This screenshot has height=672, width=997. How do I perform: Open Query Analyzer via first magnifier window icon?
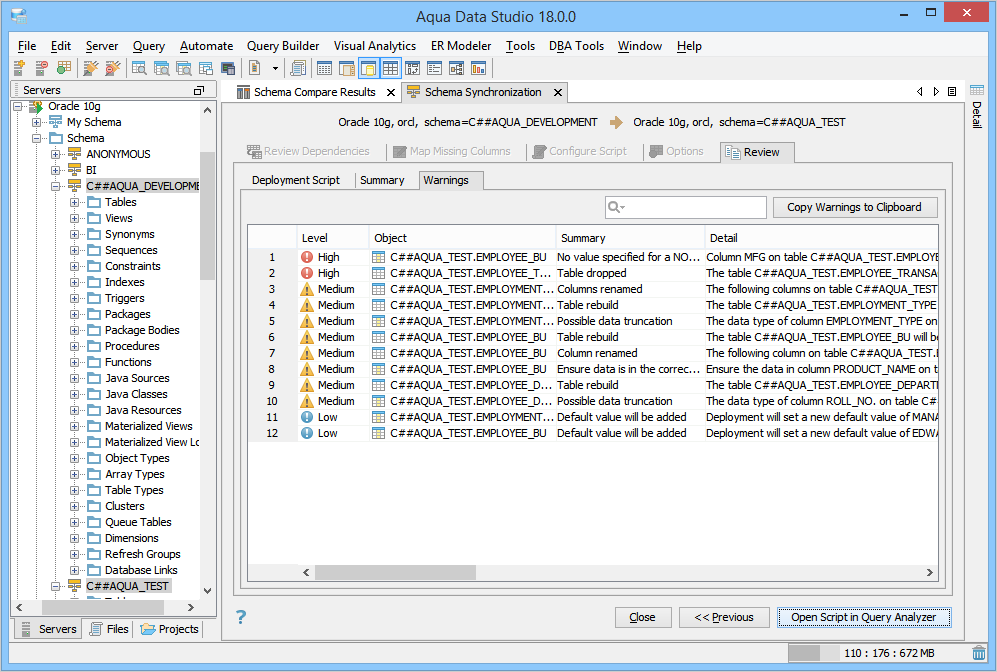(x=139, y=68)
